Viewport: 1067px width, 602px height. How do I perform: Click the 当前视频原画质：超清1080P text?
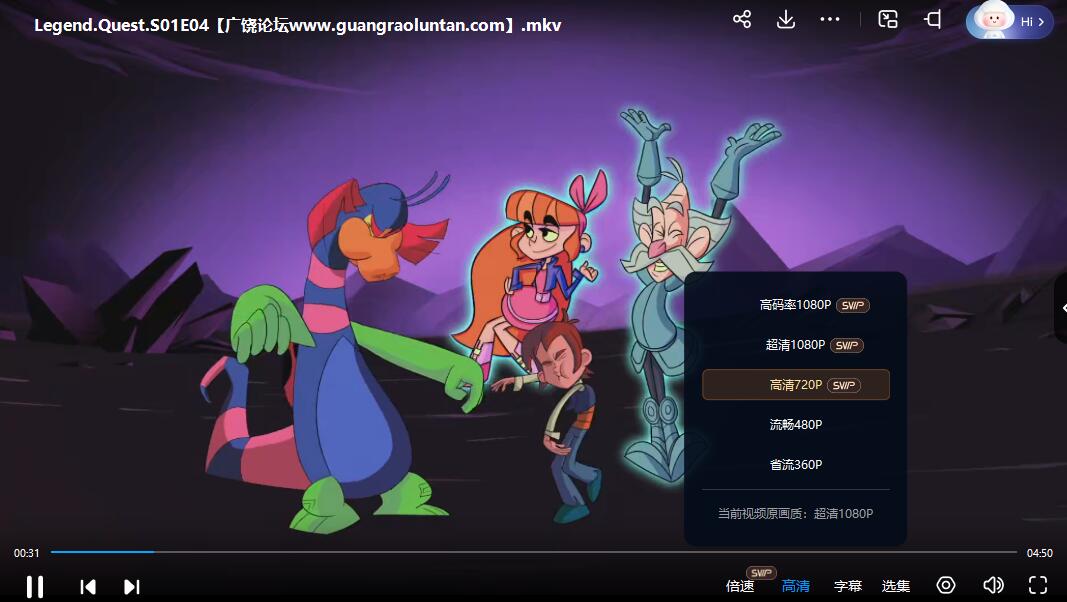point(795,514)
